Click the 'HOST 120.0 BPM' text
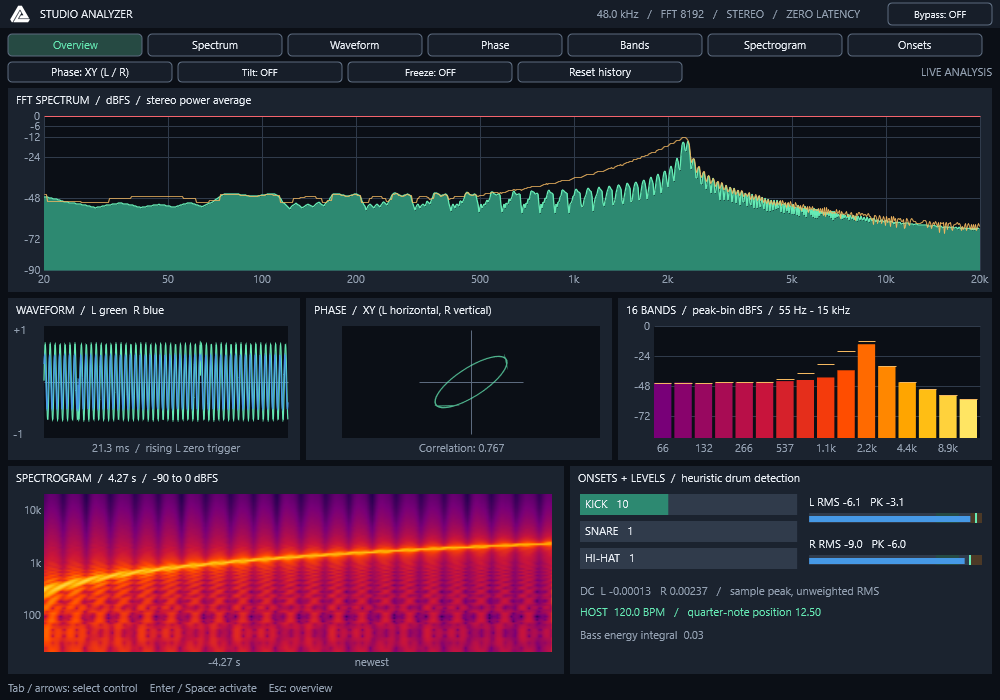Image resolution: width=1000 pixels, height=700 pixels. point(622,612)
